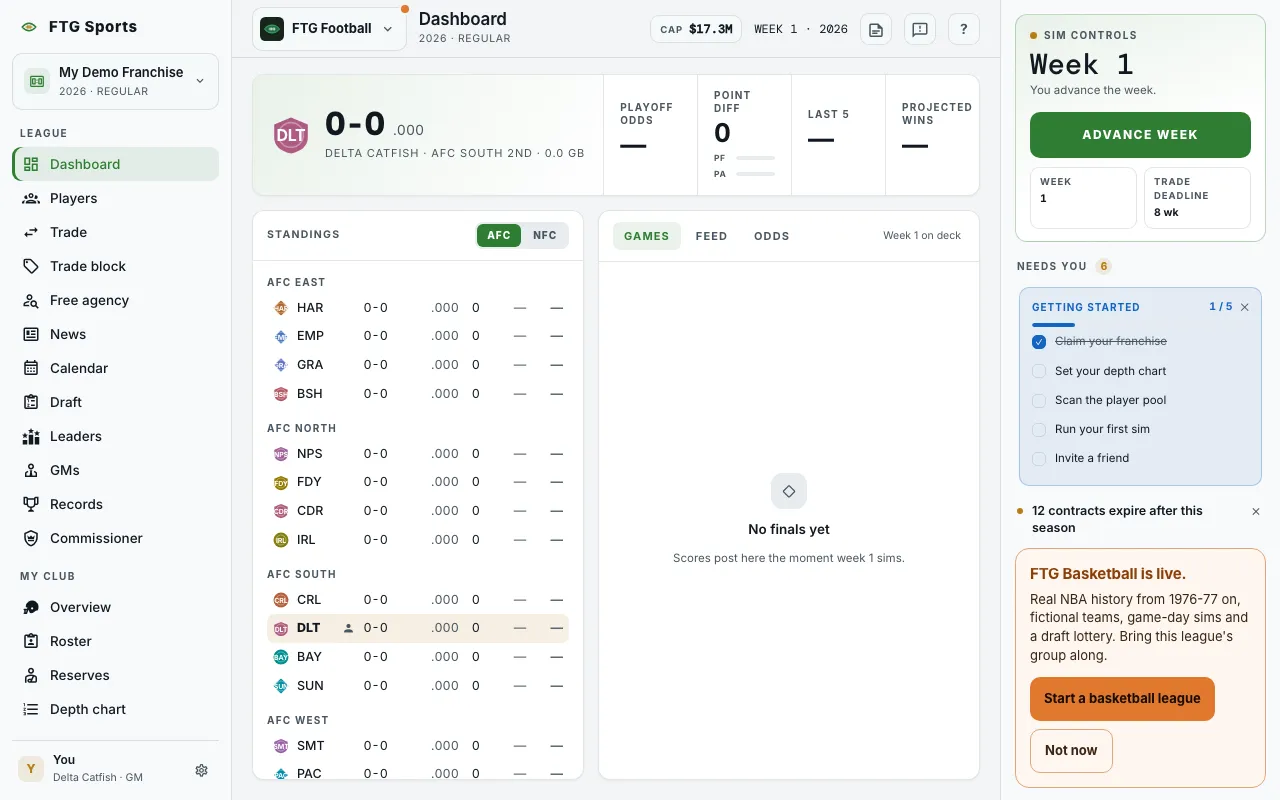Screen dimensions: 1280x800
Task: Dismiss the contracts expire notice
Action: click(1256, 511)
